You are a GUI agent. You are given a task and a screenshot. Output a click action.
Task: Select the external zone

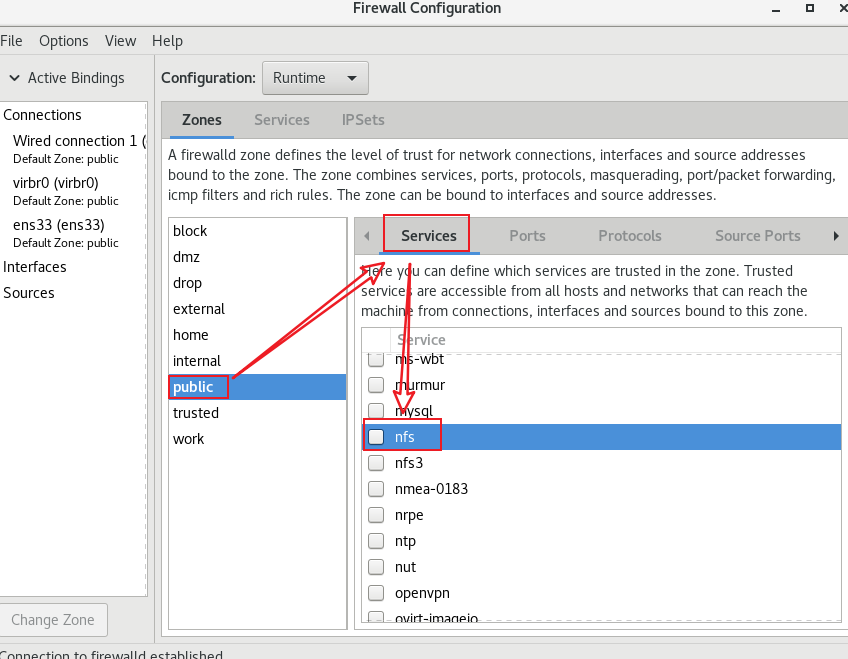257,309
